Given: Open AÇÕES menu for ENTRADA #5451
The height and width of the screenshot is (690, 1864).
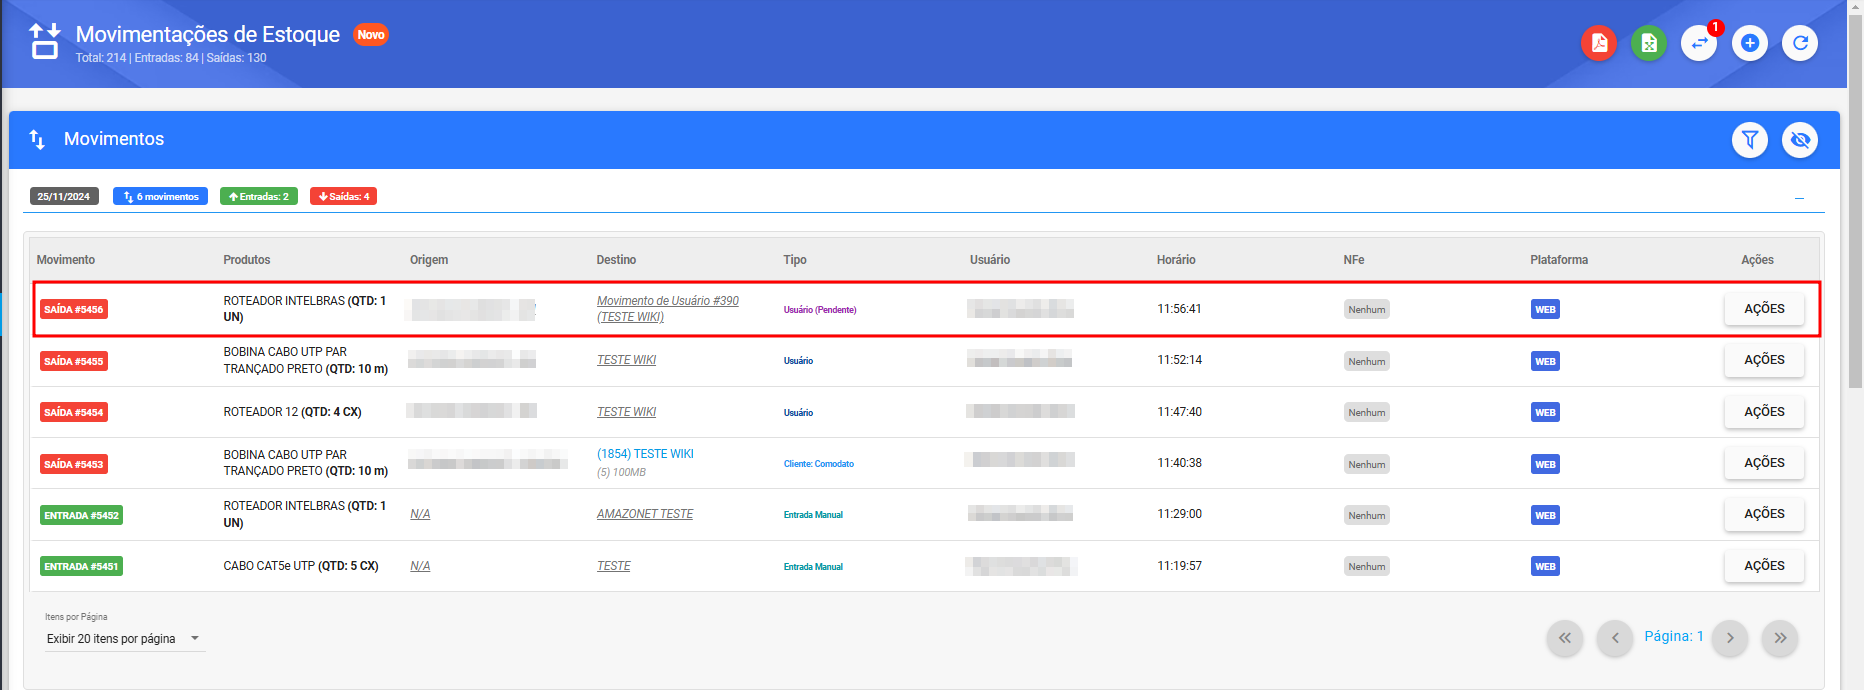Looking at the screenshot, I should [1764, 566].
